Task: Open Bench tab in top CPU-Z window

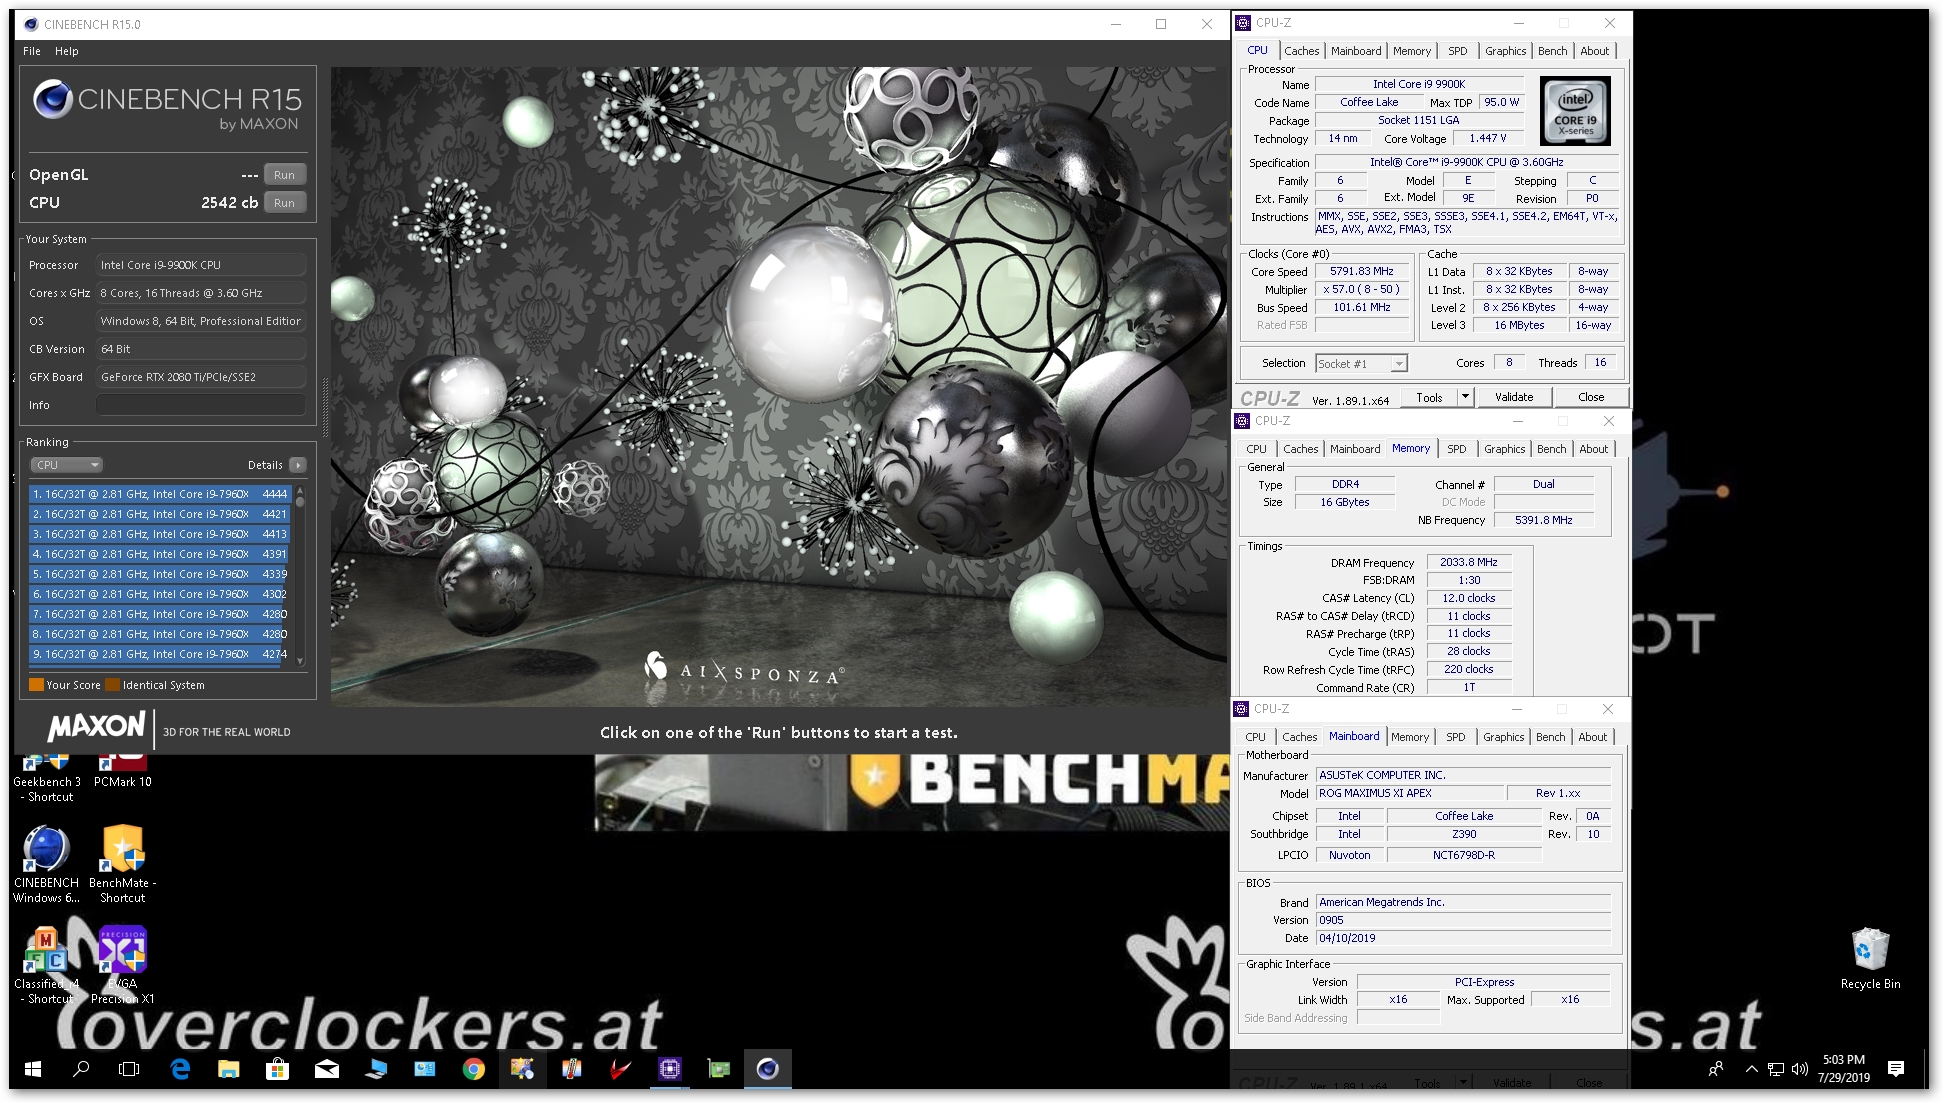Action: click(x=1552, y=51)
